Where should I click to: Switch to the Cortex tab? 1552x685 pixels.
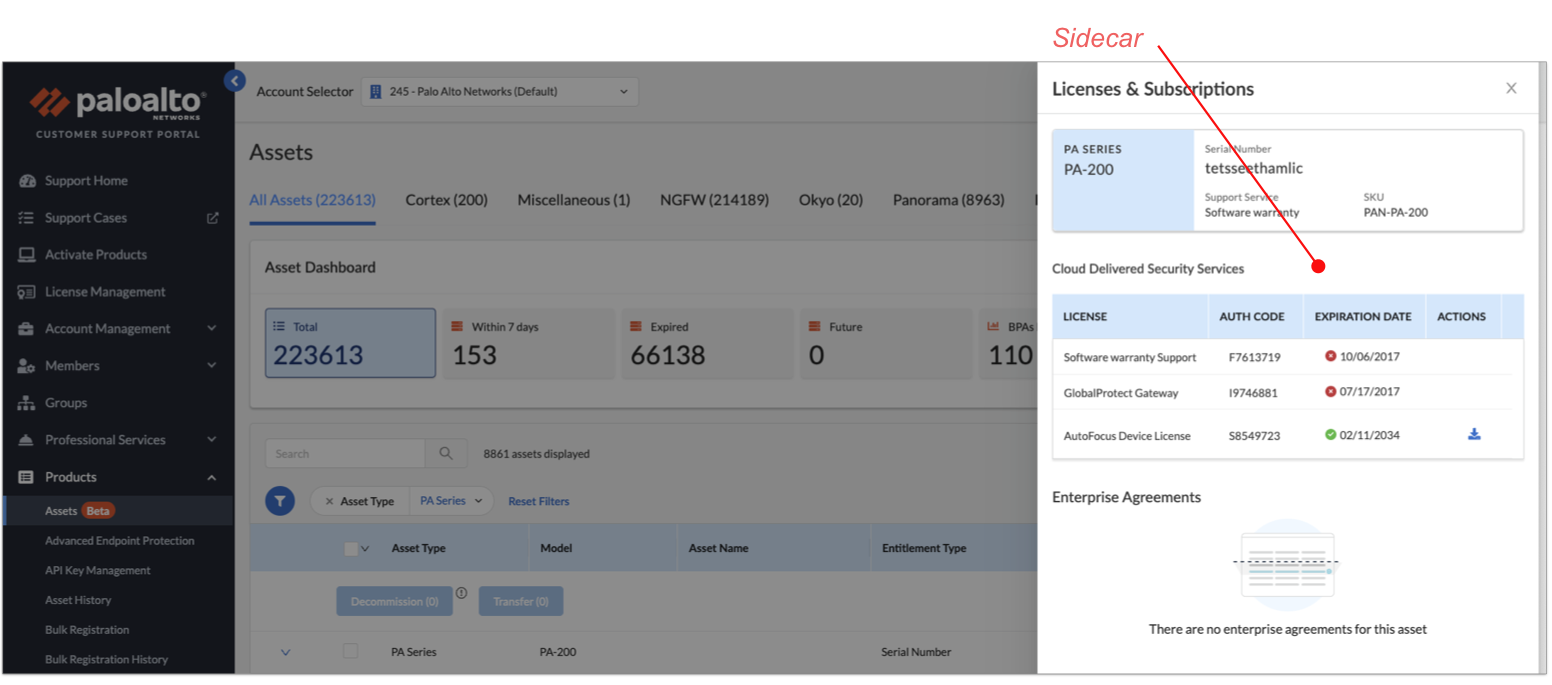click(x=446, y=200)
